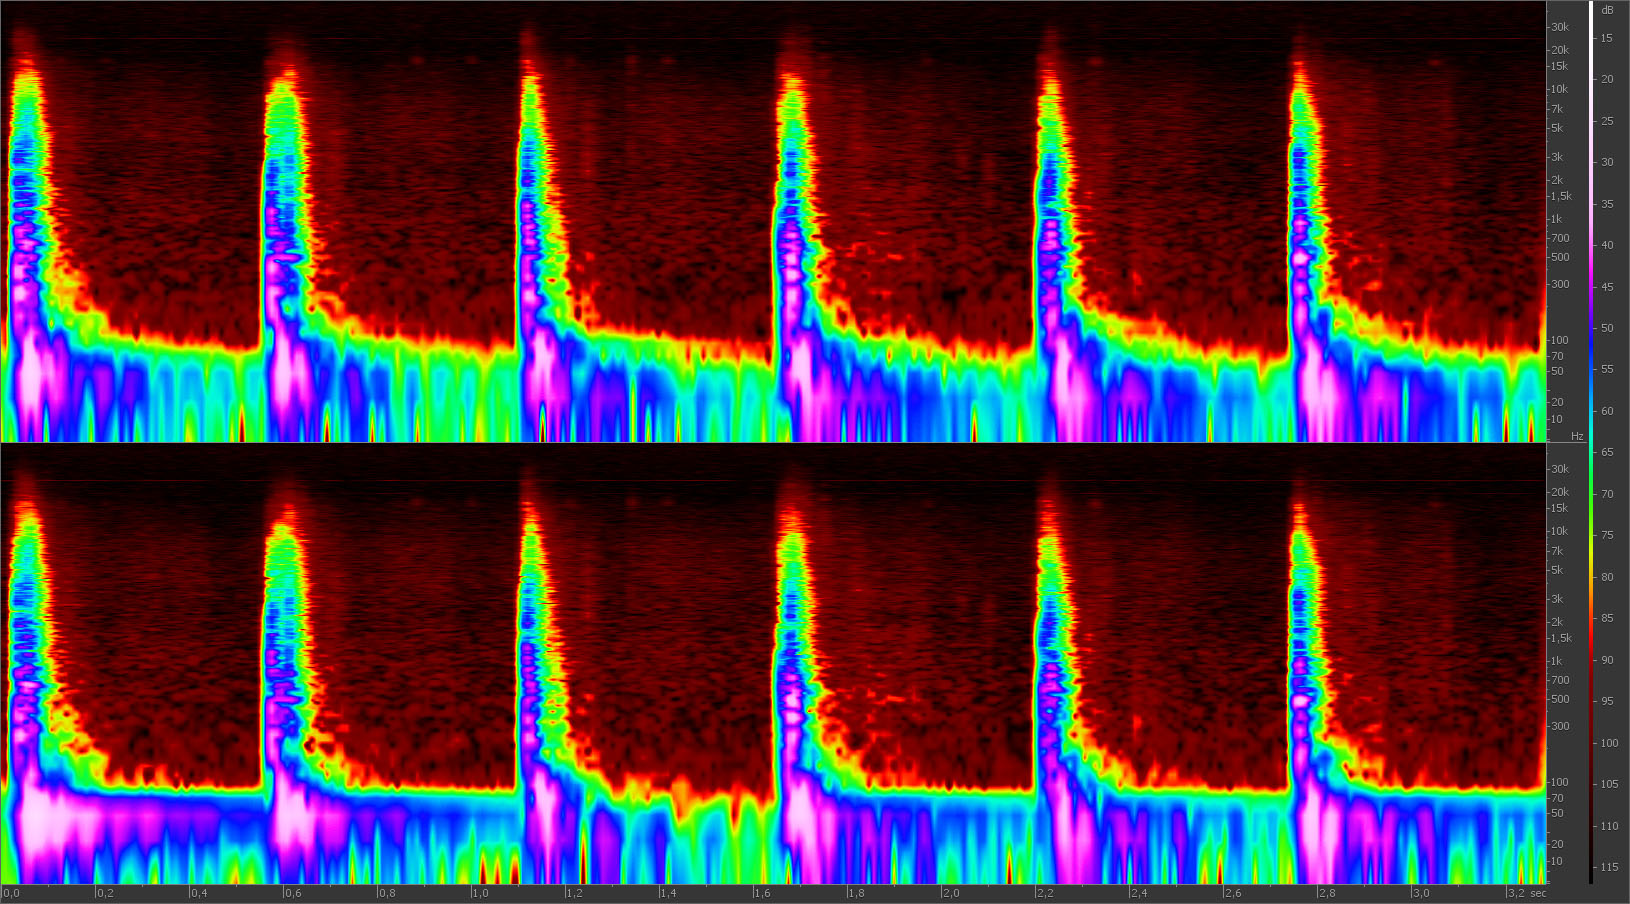Click the 1,4 marker on the timeline
Screen dimensions: 1630x904
[x=667, y=893]
